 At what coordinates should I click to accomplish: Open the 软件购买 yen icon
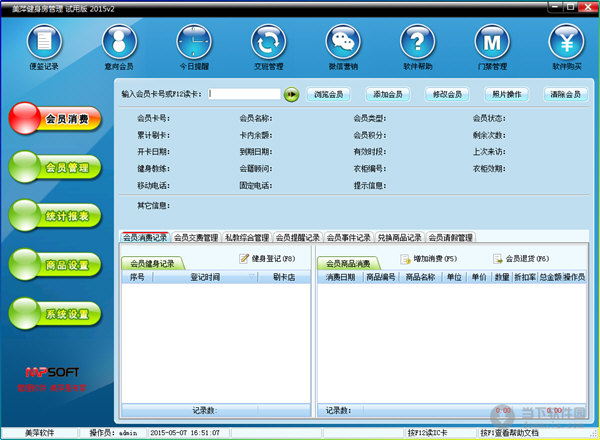(567, 41)
